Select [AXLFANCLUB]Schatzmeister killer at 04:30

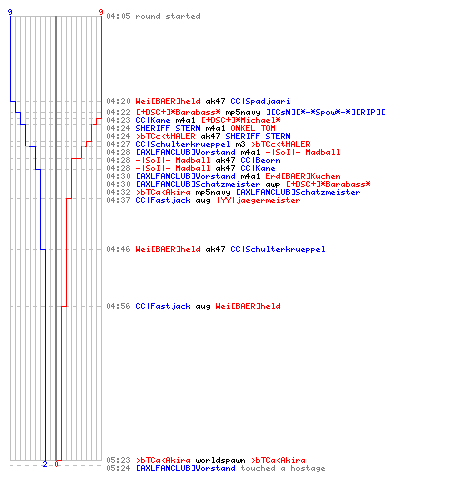coord(198,184)
